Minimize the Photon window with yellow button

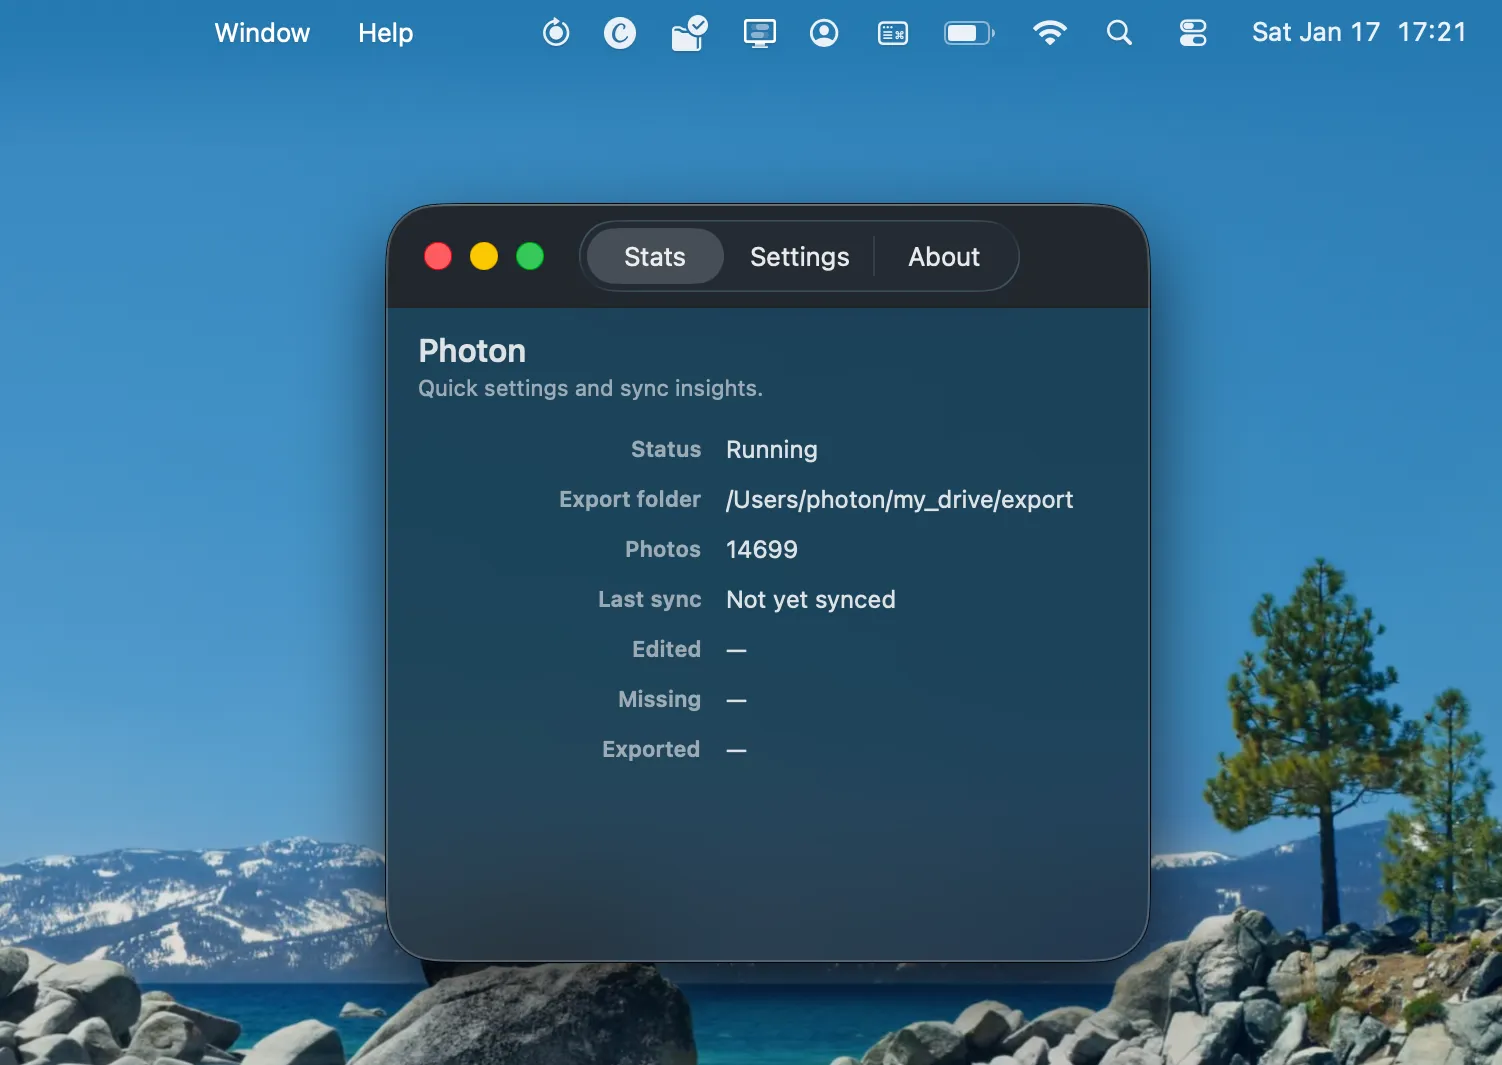pyautogui.click(x=484, y=257)
